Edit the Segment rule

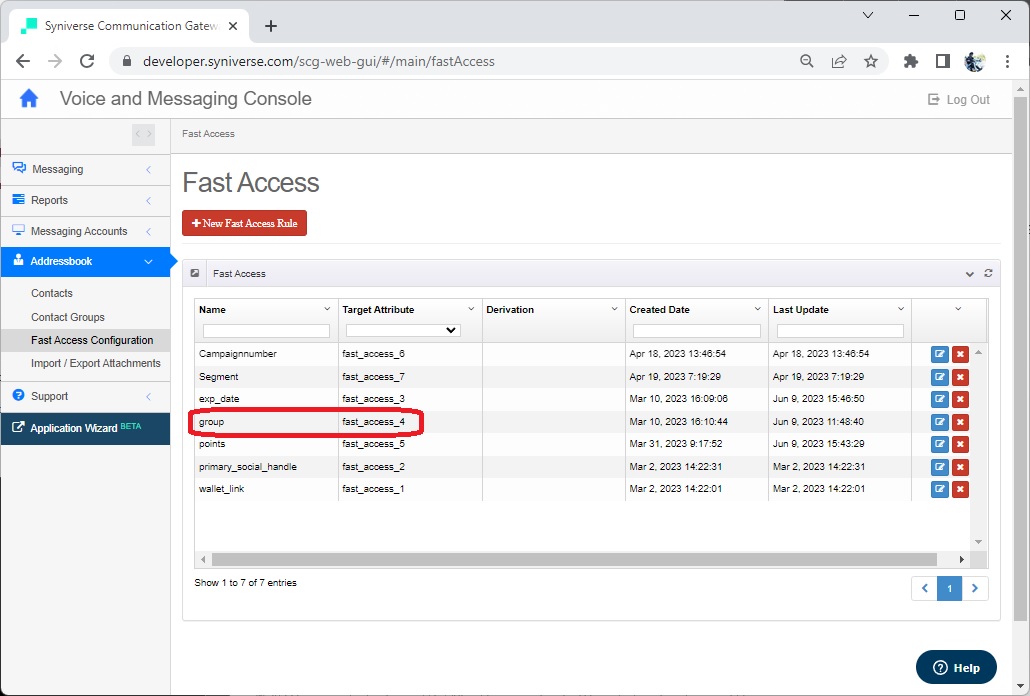coord(939,377)
